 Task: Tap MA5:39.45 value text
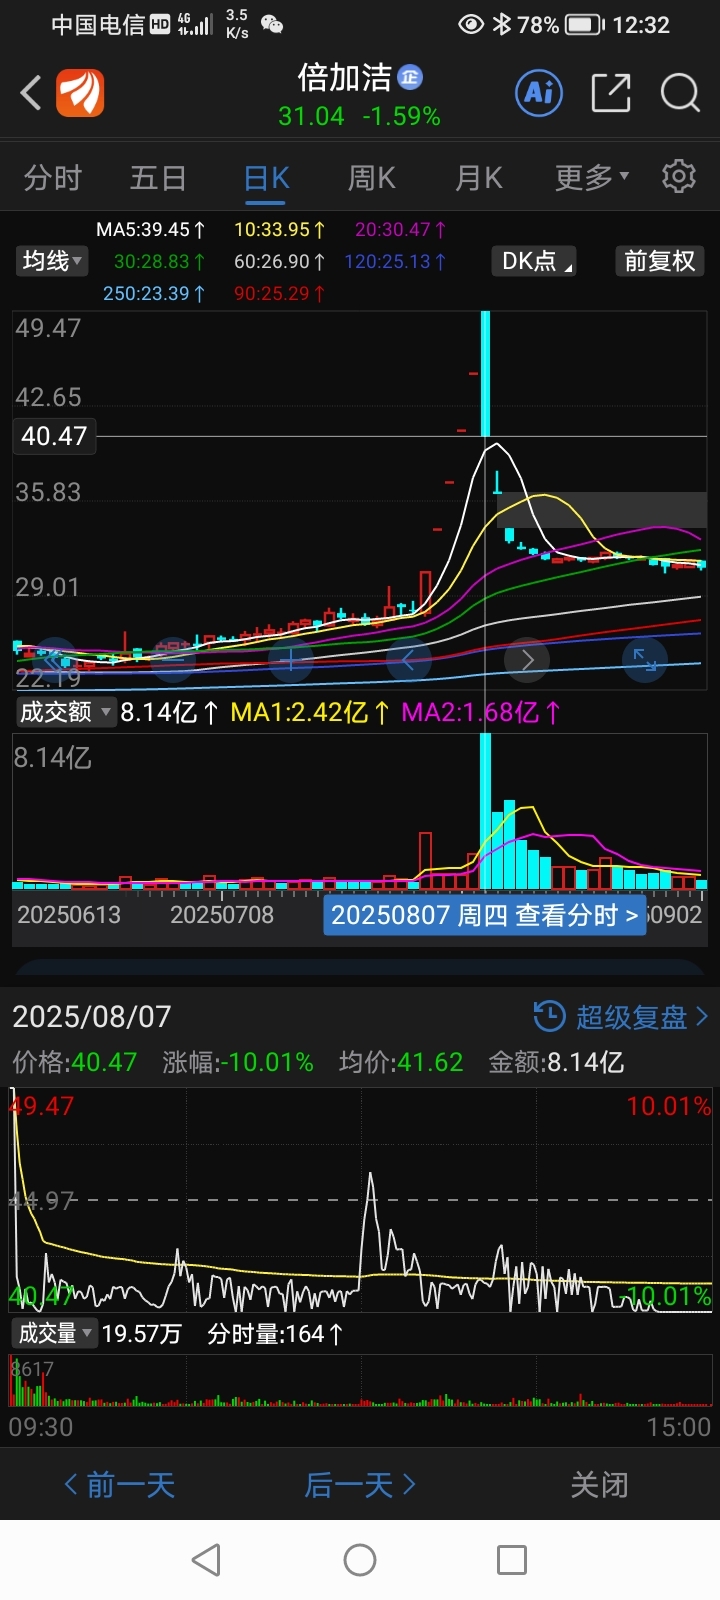click(151, 230)
